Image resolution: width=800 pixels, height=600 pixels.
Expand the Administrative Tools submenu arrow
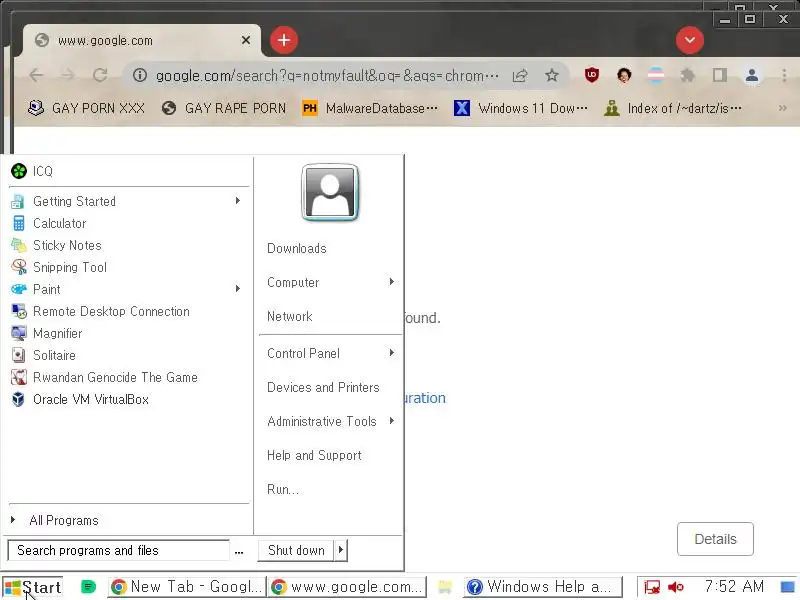coord(391,421)
